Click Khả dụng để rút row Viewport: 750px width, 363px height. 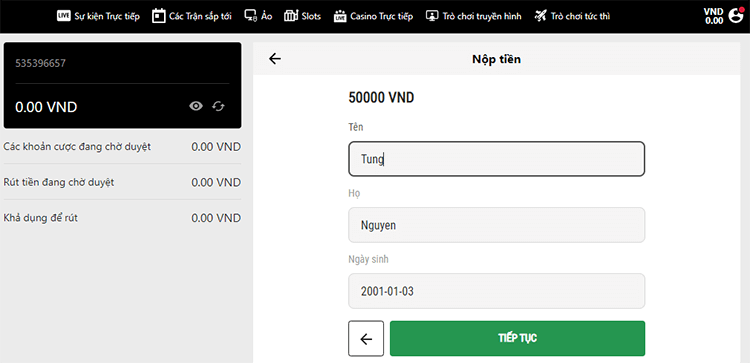122,218
